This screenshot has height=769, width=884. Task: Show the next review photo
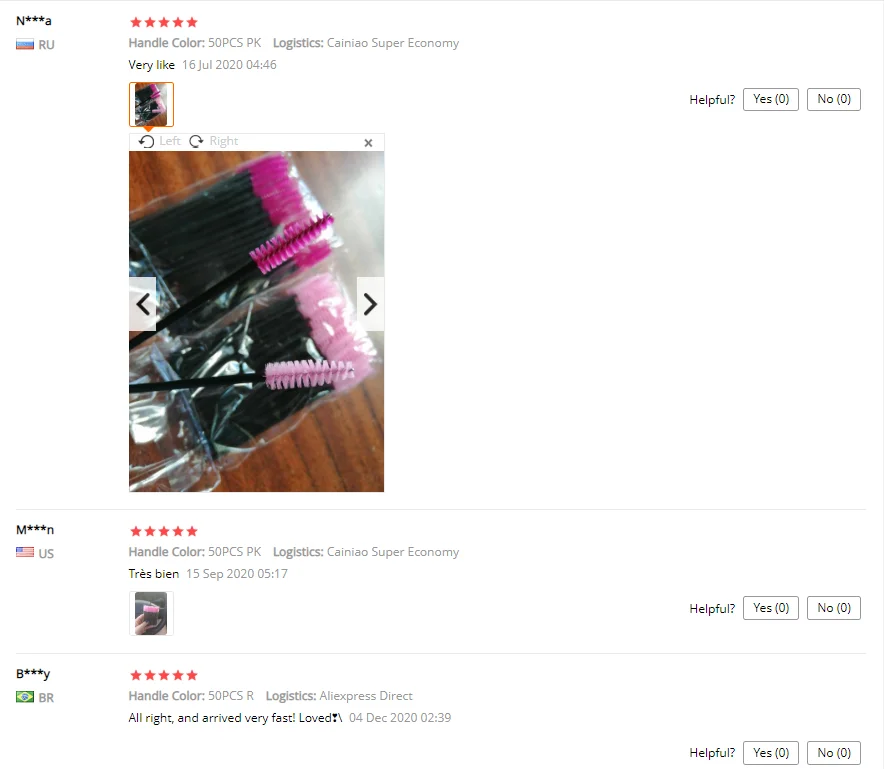click(x=370, y=304)
